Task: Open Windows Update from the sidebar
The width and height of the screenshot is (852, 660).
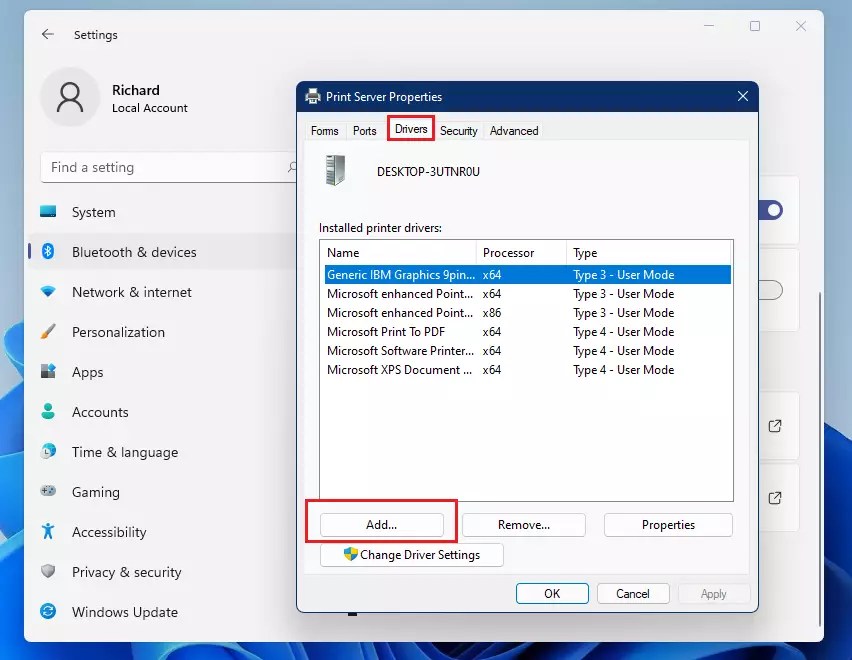Action: tap(47, 612)
